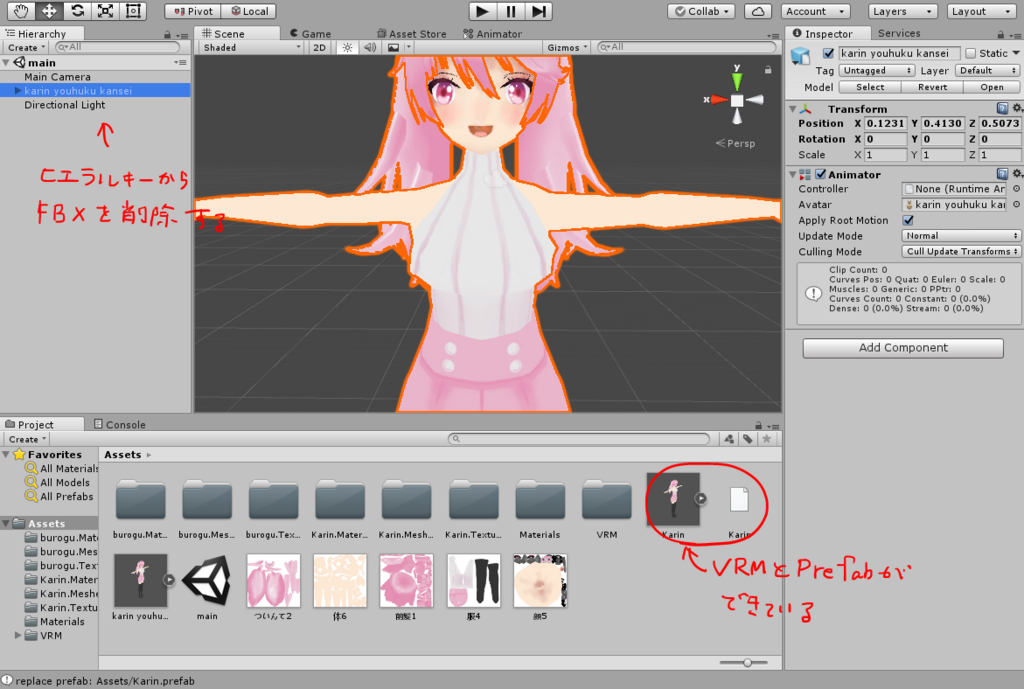Switch to the Asset Store tab
1024x689 pixels.
coord(411,33)
